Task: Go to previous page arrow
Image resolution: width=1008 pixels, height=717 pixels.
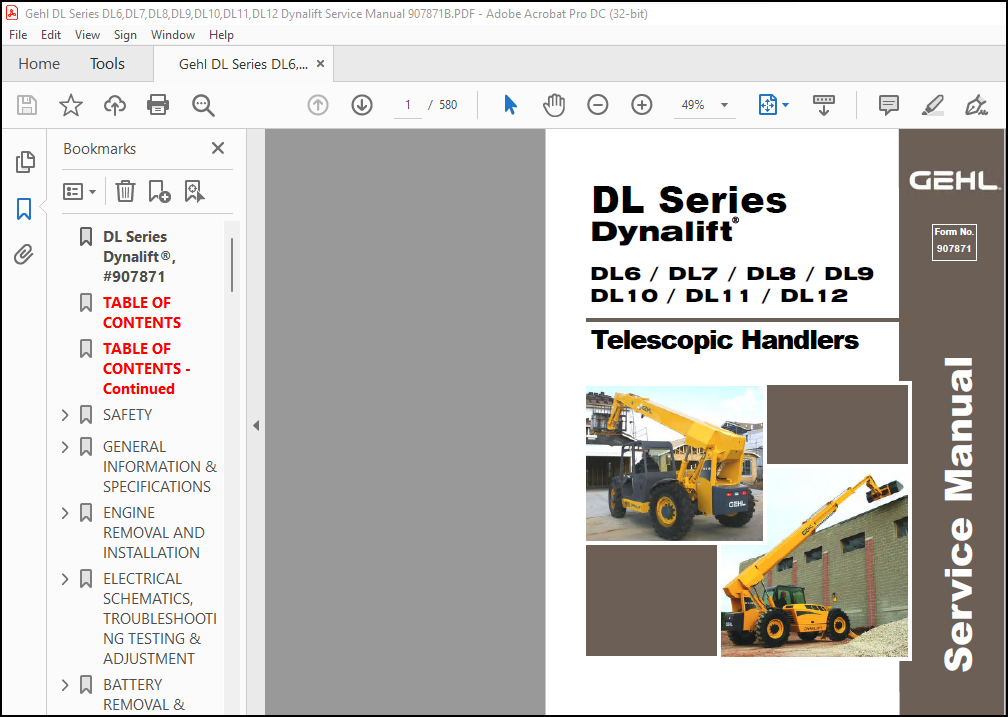Action: click(318, 105)
